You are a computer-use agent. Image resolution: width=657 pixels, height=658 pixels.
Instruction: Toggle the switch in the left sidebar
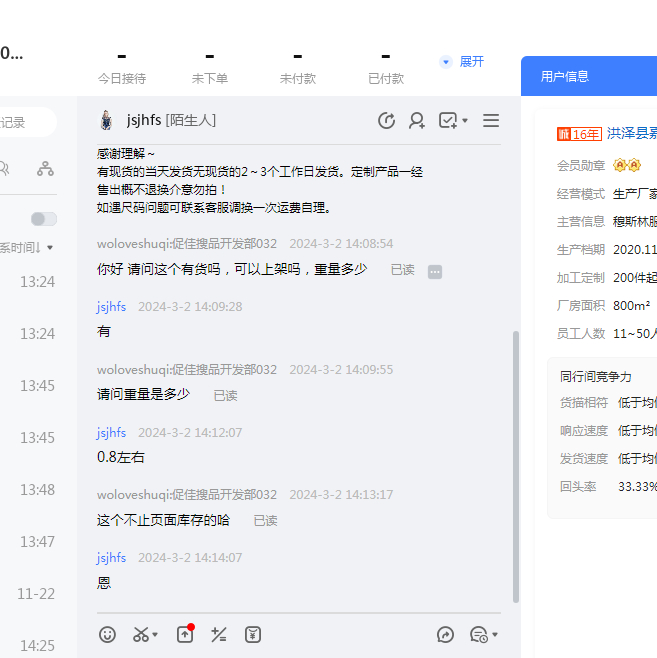click(x=43, y=219)
